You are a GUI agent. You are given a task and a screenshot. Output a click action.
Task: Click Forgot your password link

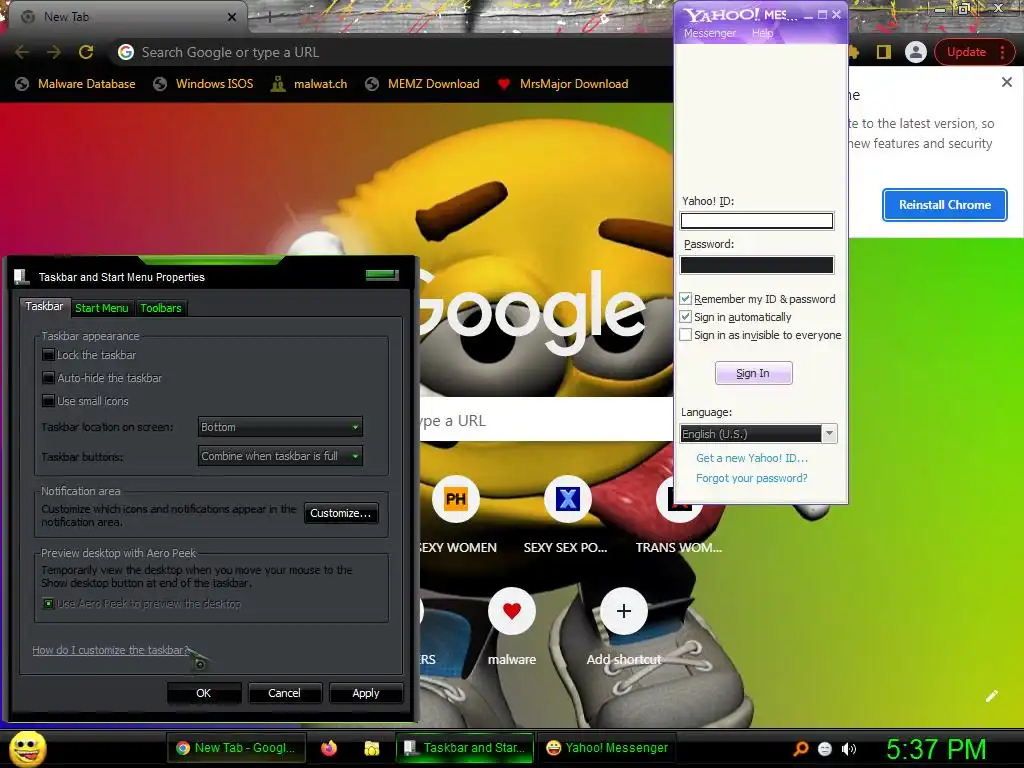752,478
